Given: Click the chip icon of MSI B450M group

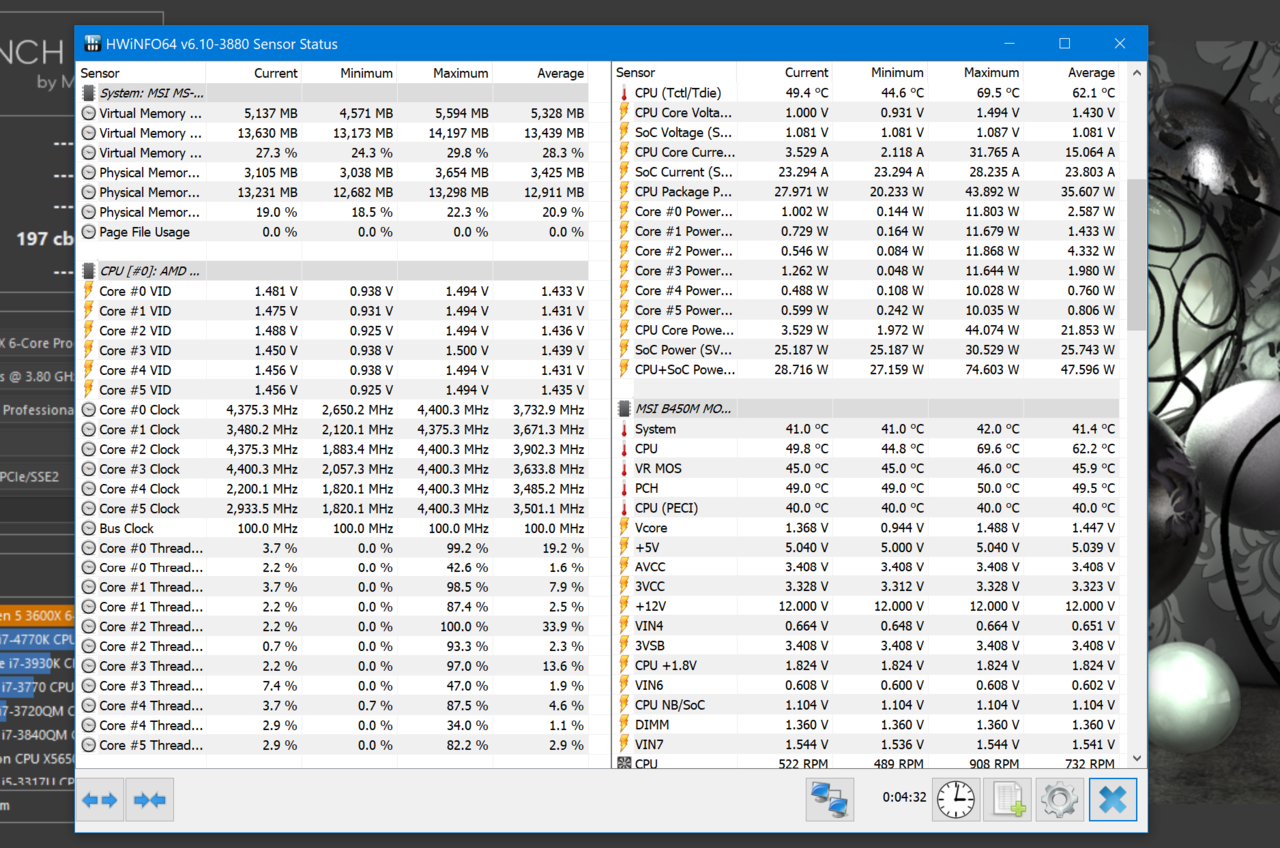Looking at the screenshot, I should pyautogui.click(x=624, y=409).
